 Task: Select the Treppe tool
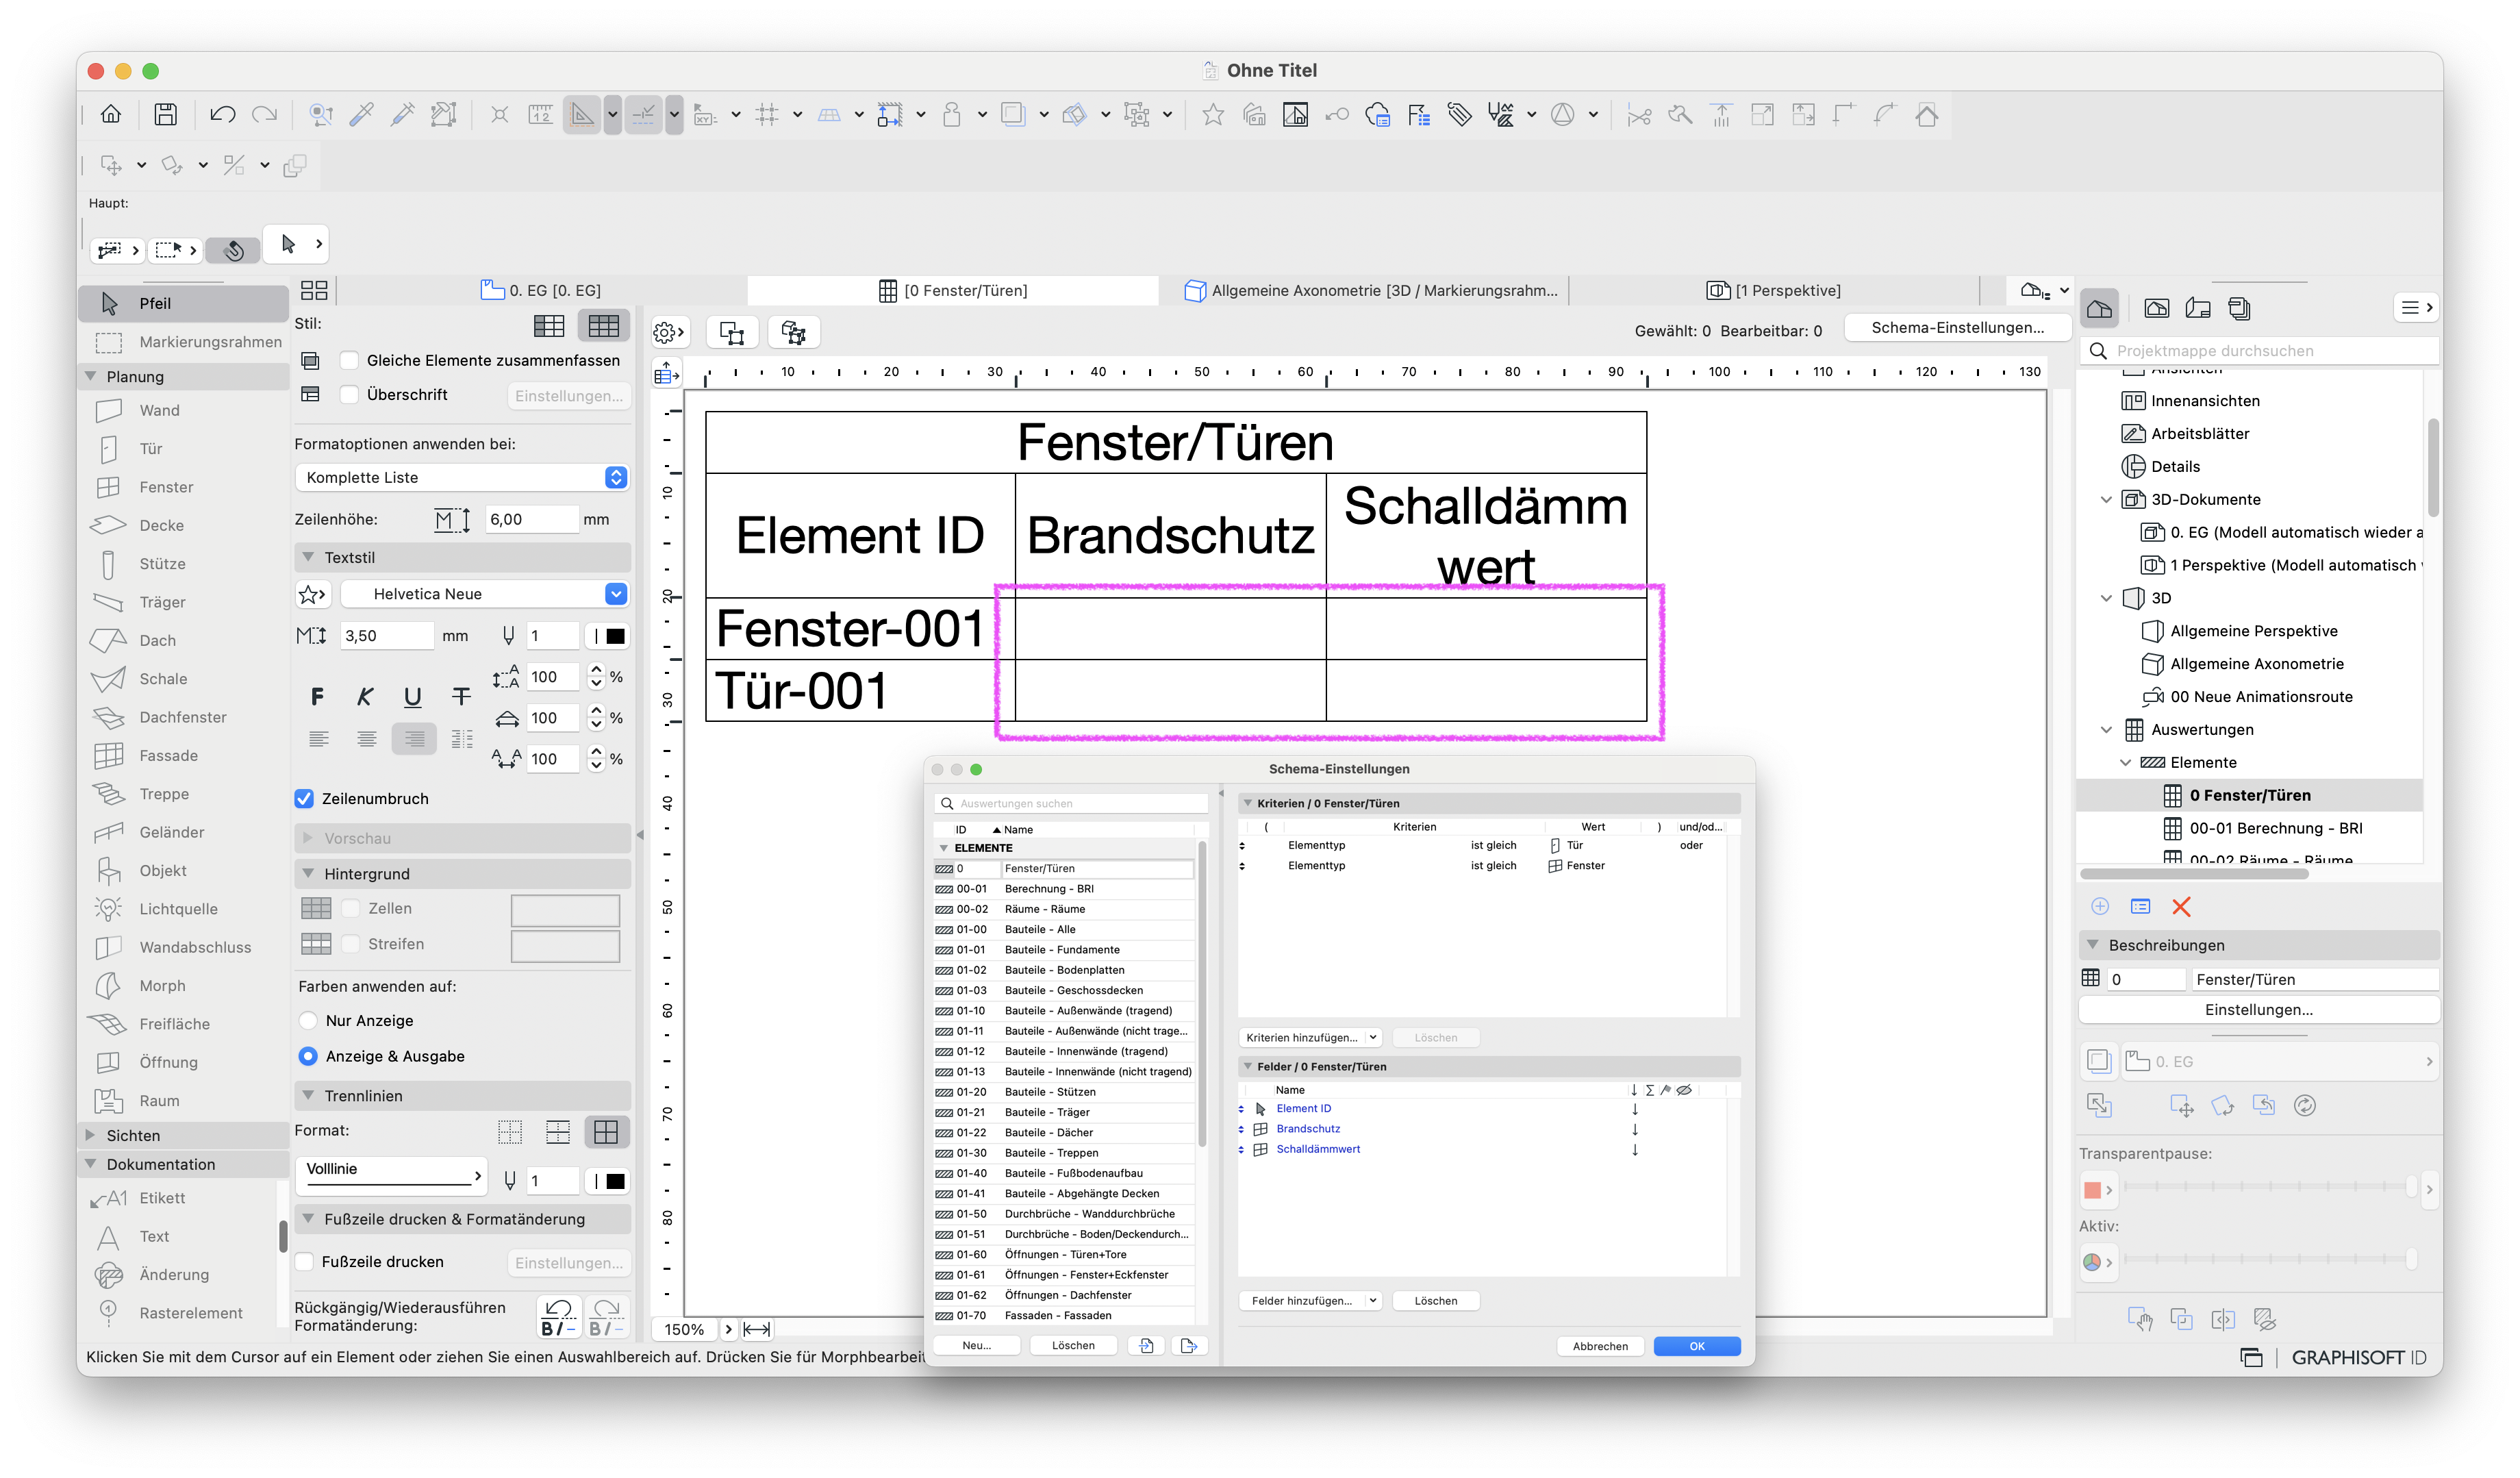click(x=183, y=794)
